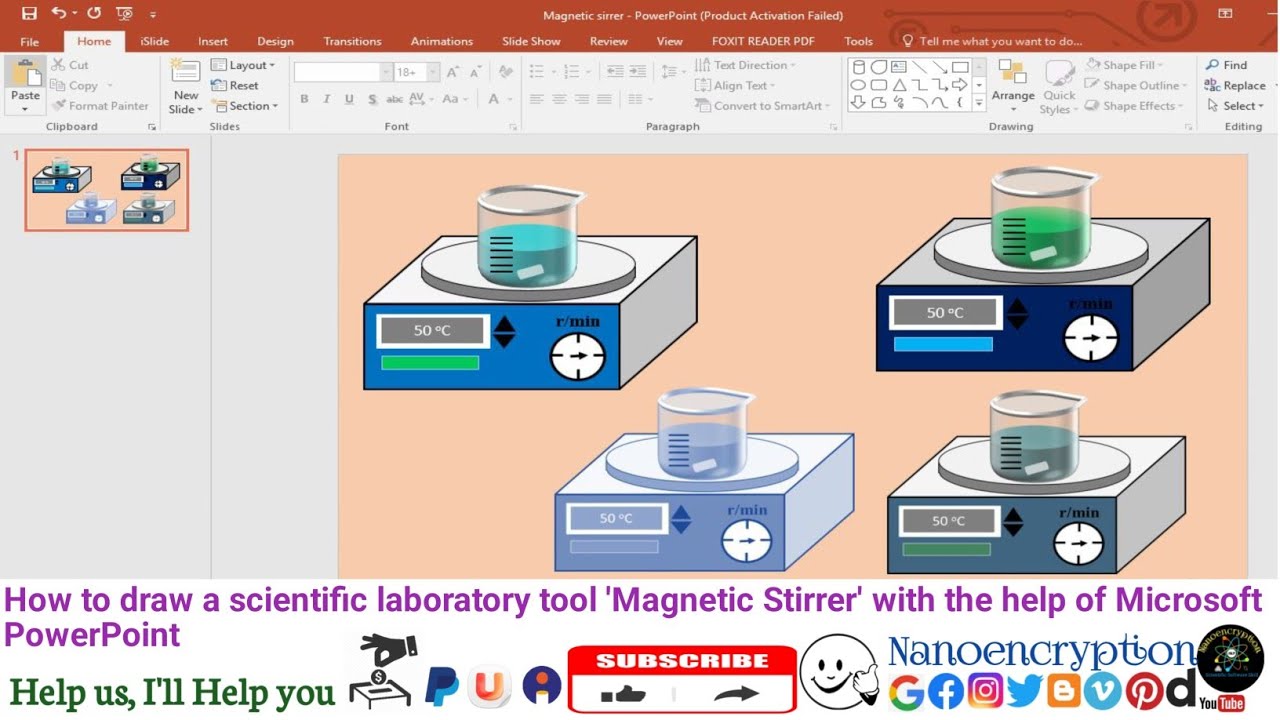Image resolution: width=1280 pixels, height=720 pixels.
Task: Expand the shapes gallery More button
Action: tap(979, 103)
